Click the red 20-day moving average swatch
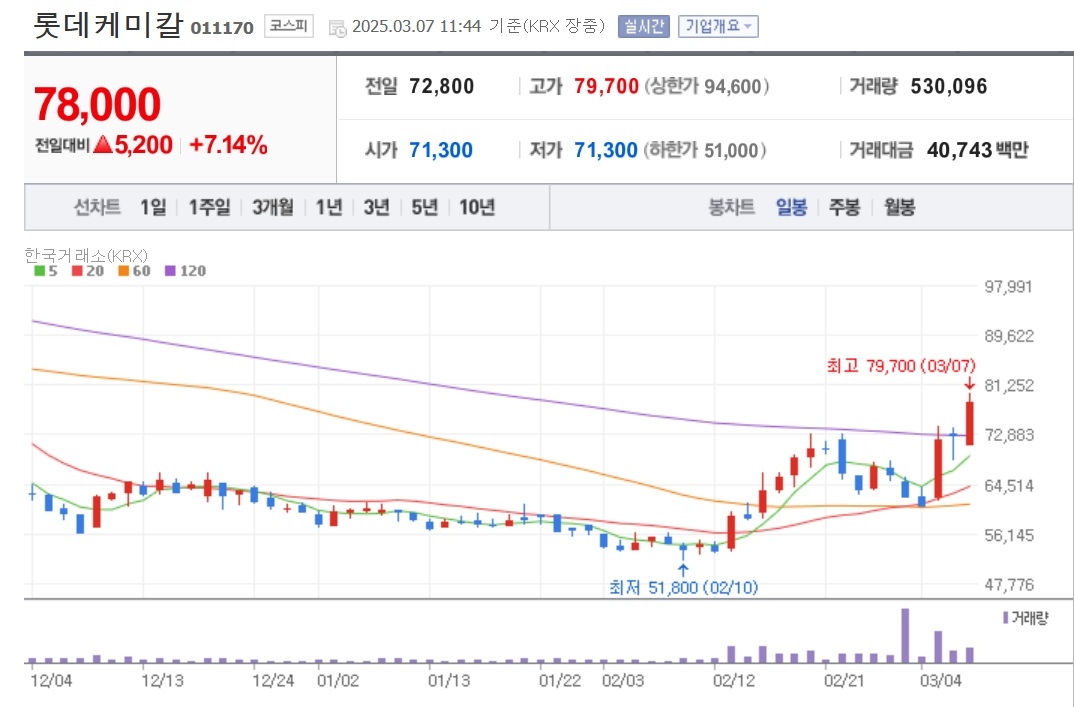The width and height of the screenshot is (1074, 707). click(x=77, y=271)
